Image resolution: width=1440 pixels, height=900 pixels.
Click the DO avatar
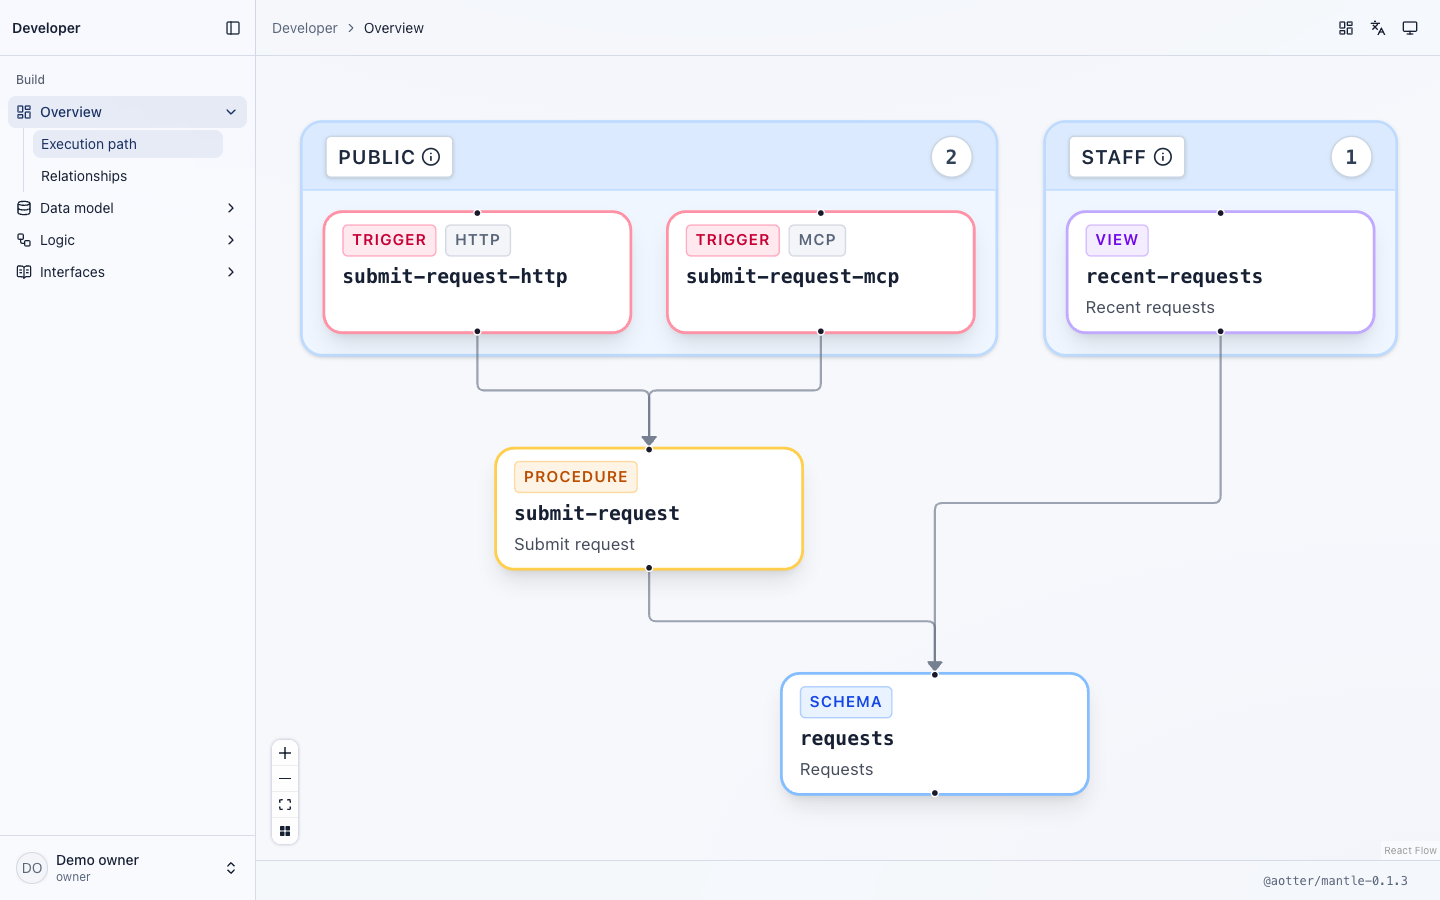pos(32,868)
